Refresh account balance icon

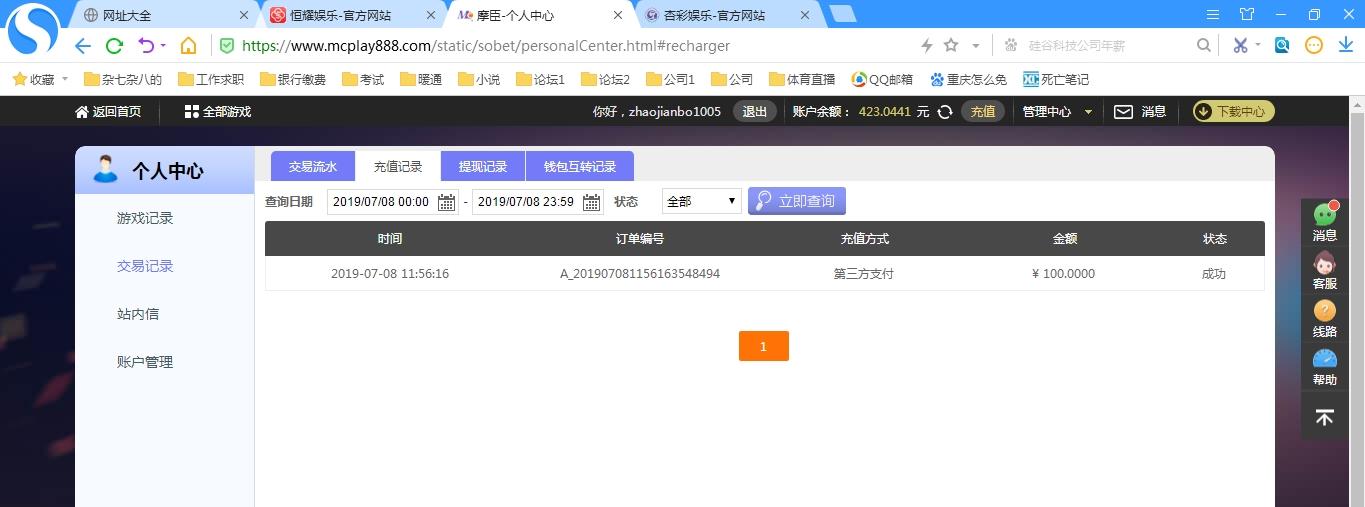945,112
